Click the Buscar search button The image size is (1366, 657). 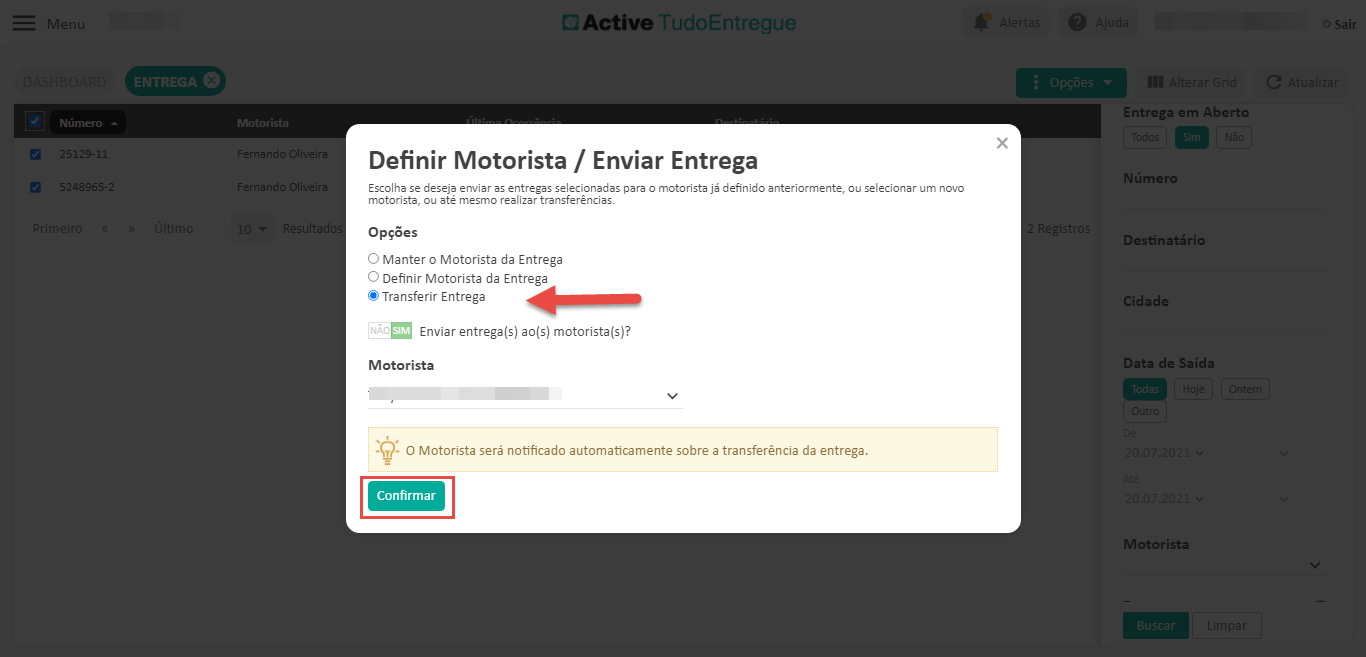(x=1155, y=625)
